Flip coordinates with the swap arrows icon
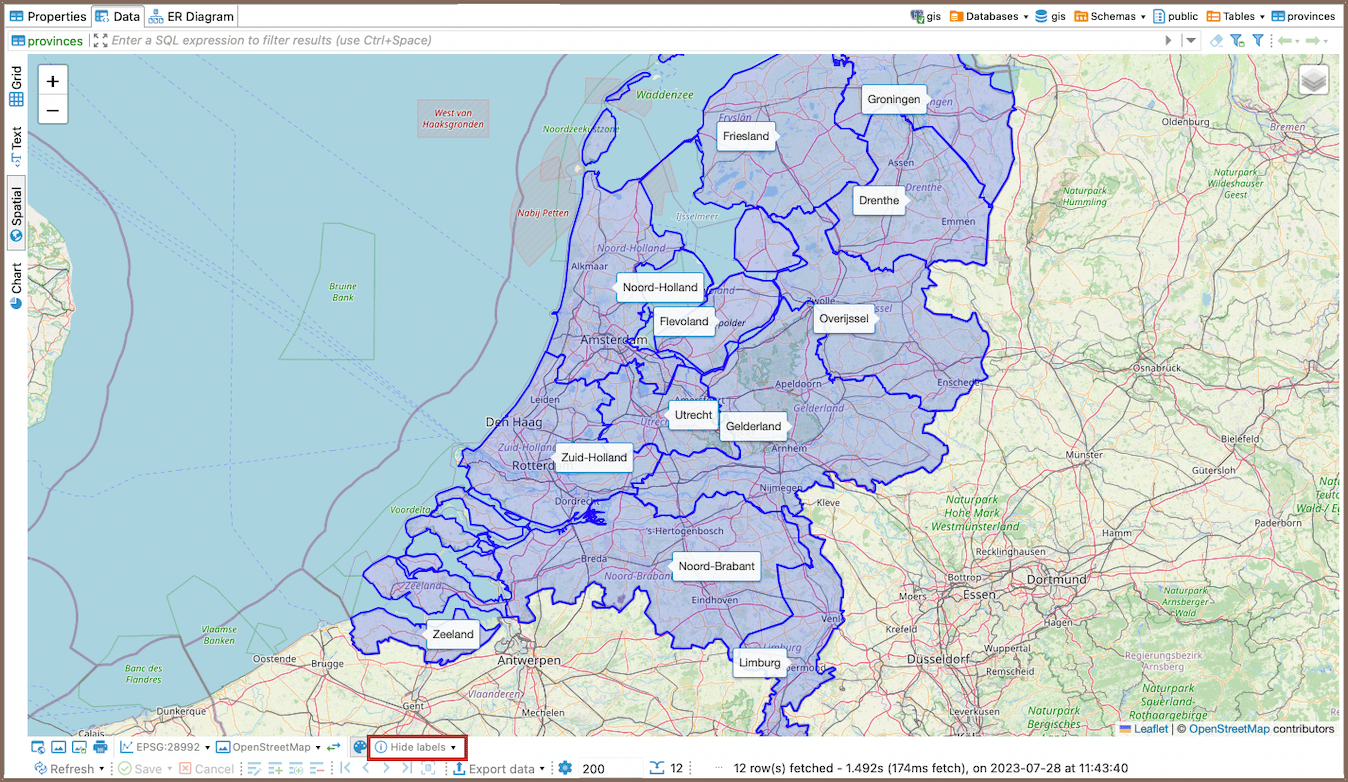 334,747
